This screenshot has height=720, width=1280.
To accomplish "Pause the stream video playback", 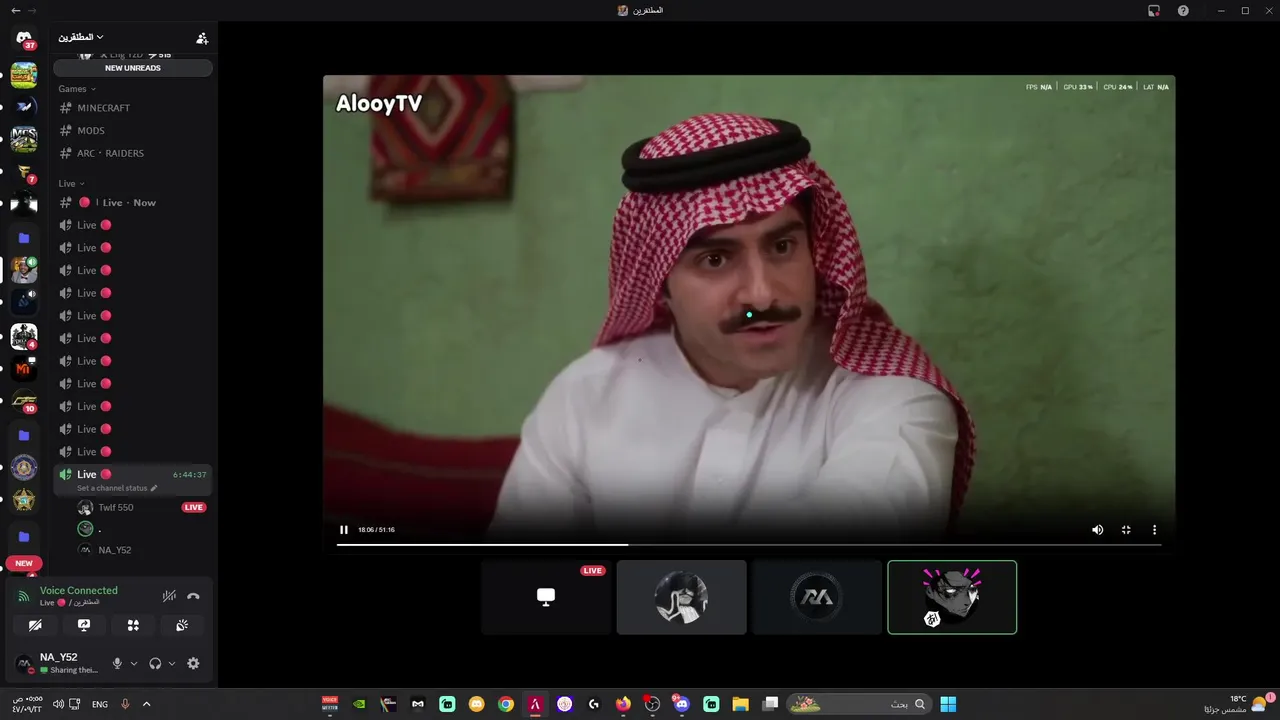I will click(x=344, y=530).
